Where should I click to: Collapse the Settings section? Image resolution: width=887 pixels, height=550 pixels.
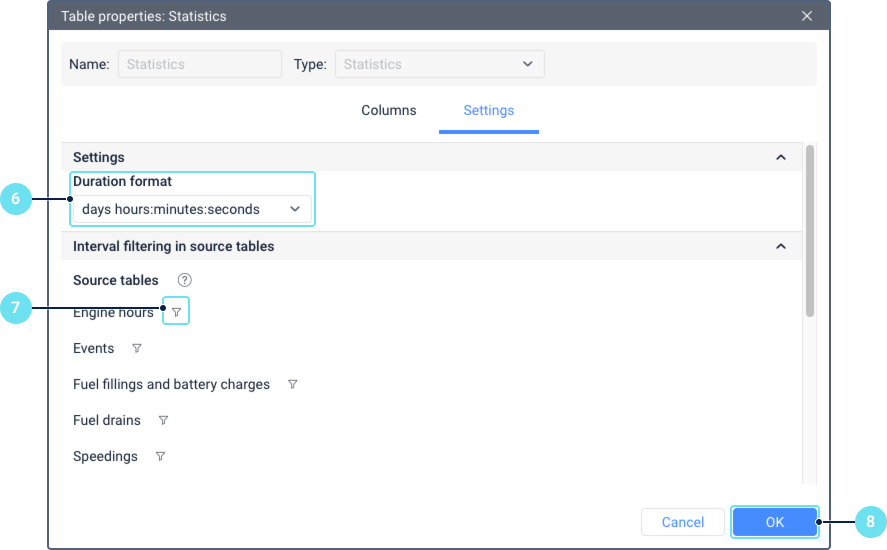pos(781,158)
